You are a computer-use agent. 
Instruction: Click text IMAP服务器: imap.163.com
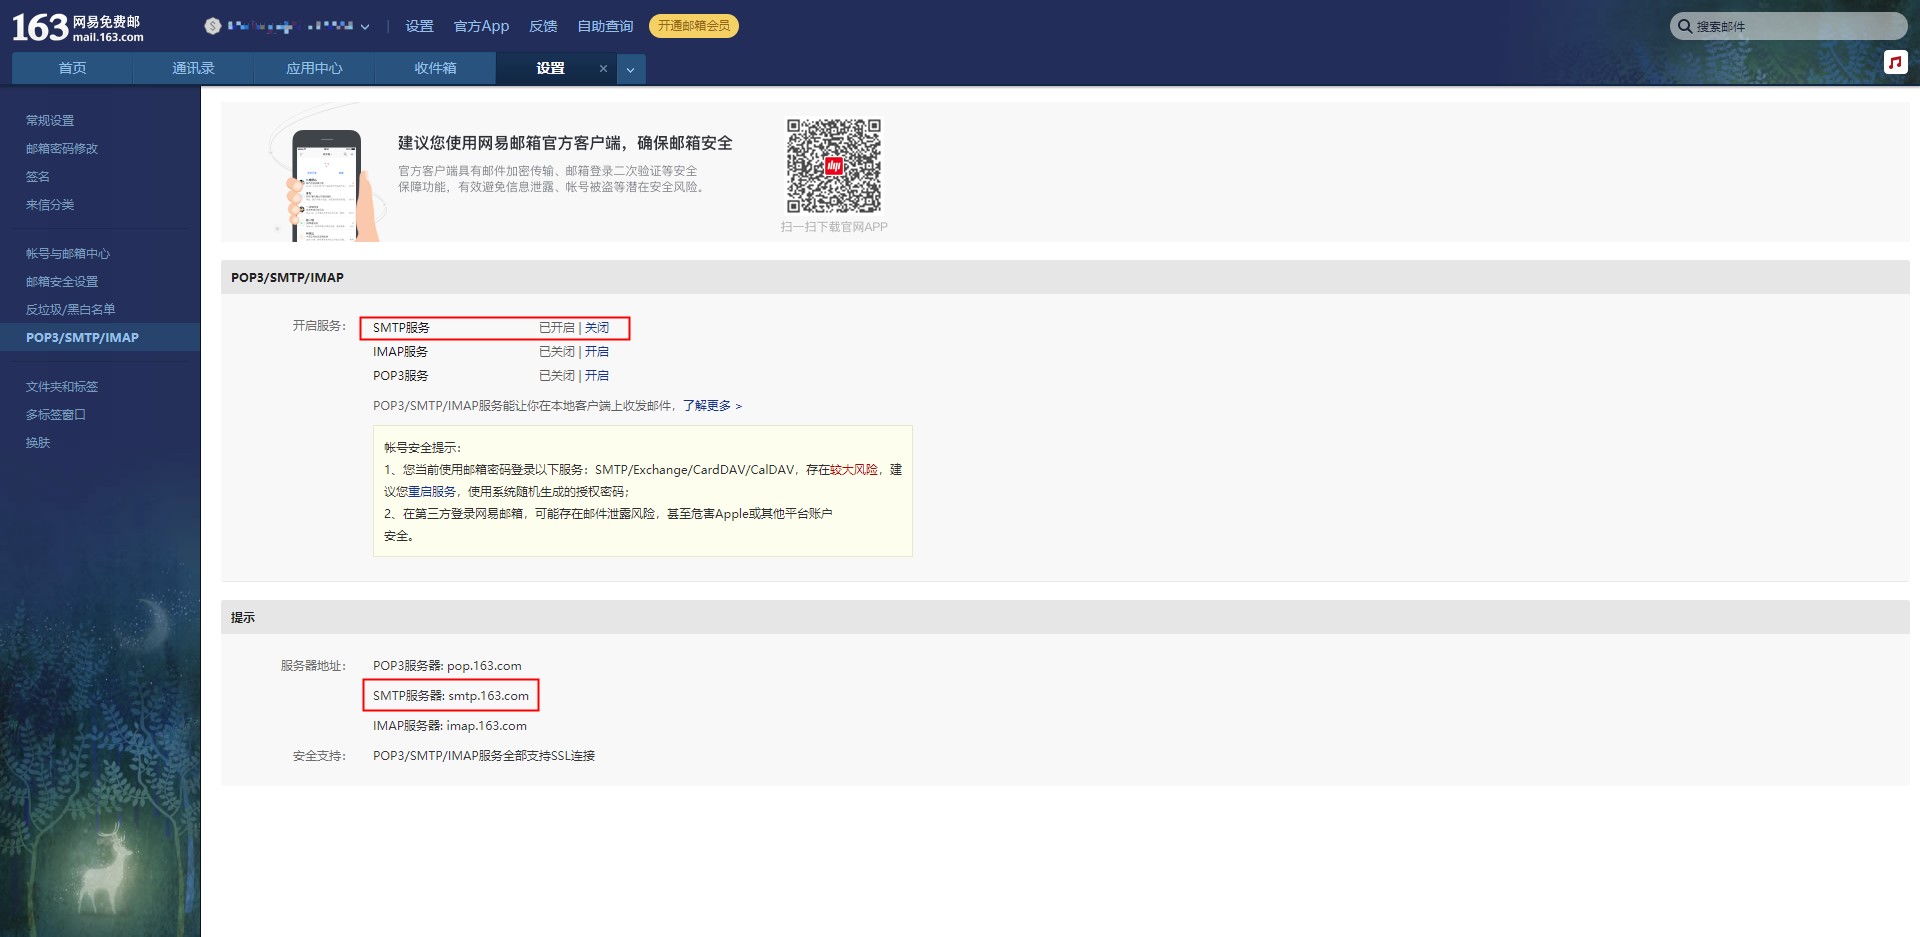click(x=450, y=725)
